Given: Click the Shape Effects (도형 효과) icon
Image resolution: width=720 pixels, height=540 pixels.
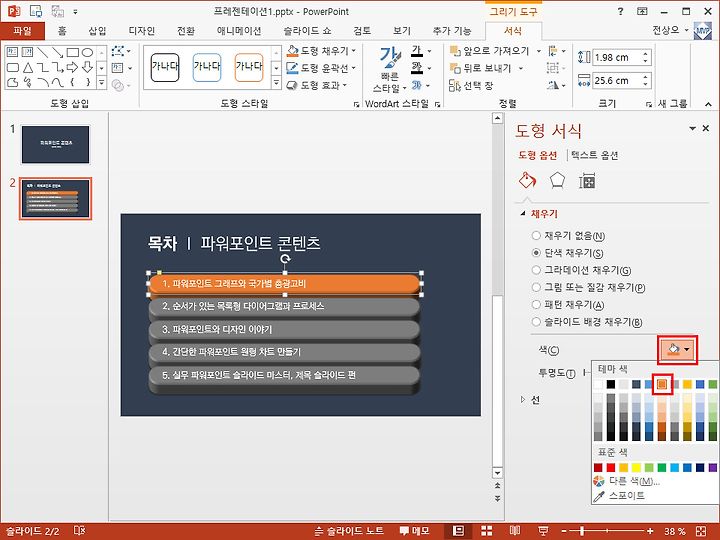Looking at the screenshot, I should tap(292, 85).
